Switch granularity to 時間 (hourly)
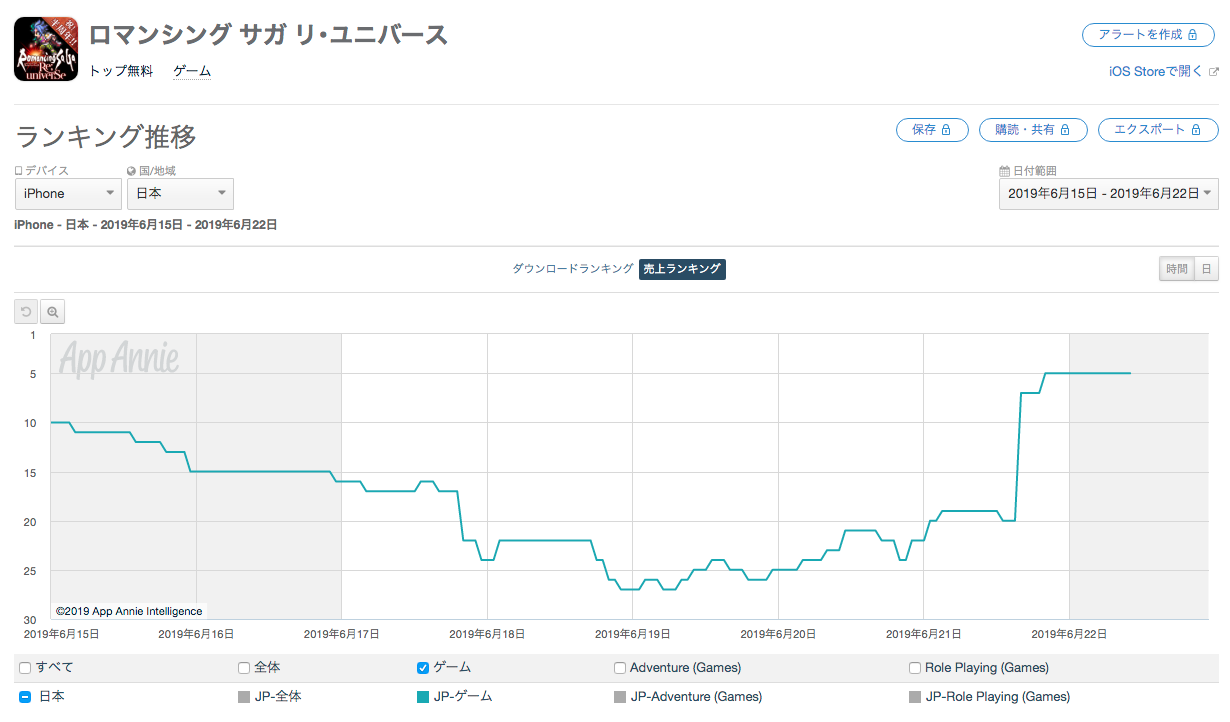 (x=1177, y=269)
